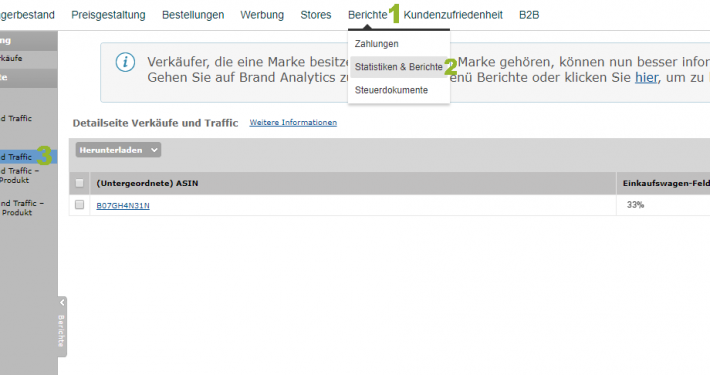Screen dimensions: 710x375
Task: Go to Bestellungen in top navigation
Action: pyautogui.click(x=193, y=15)
